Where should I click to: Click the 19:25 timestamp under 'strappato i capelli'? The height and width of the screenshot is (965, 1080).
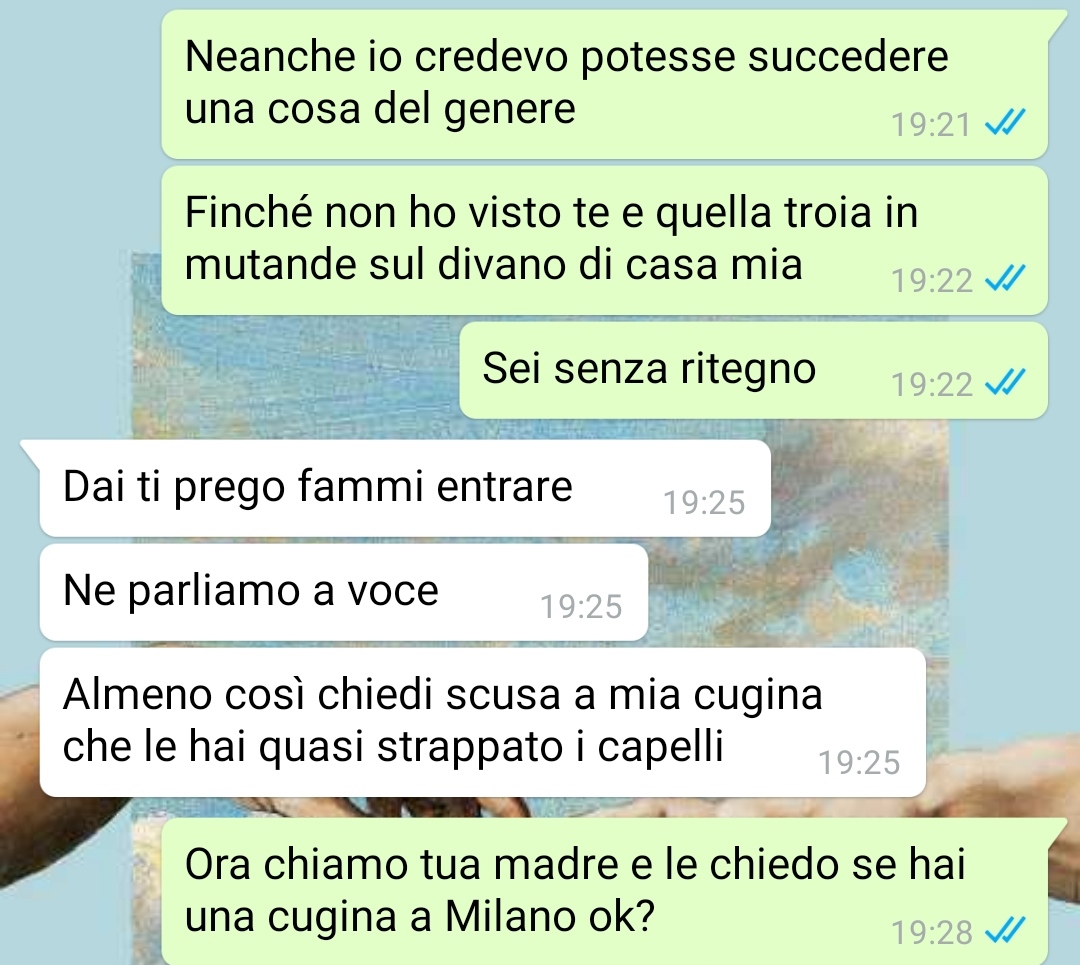tap(859, 762)
